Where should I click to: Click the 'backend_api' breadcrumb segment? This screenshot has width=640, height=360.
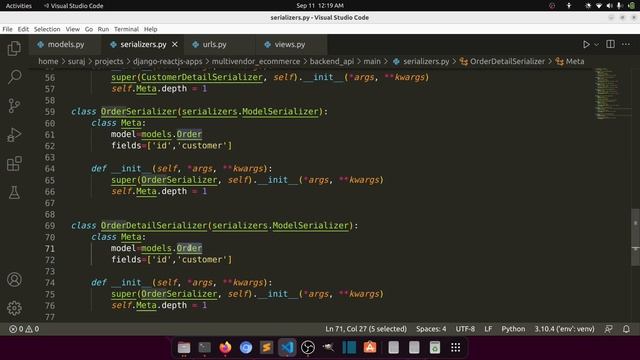331,61
